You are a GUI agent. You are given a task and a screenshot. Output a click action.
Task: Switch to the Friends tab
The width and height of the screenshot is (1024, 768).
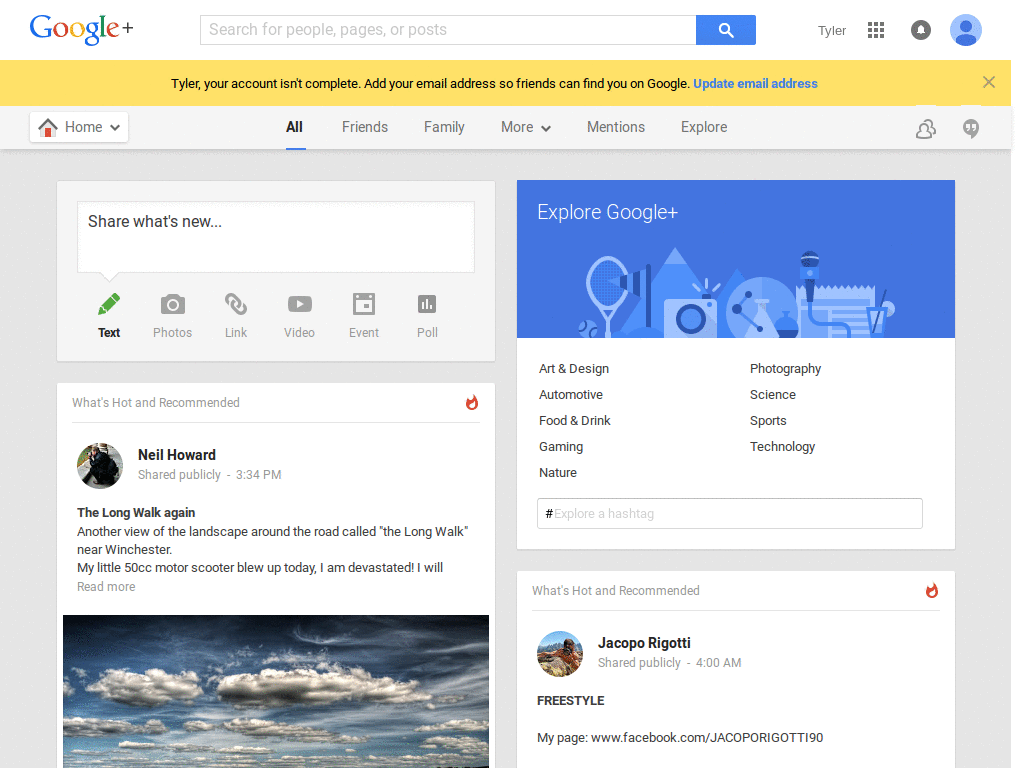(365, 127)
